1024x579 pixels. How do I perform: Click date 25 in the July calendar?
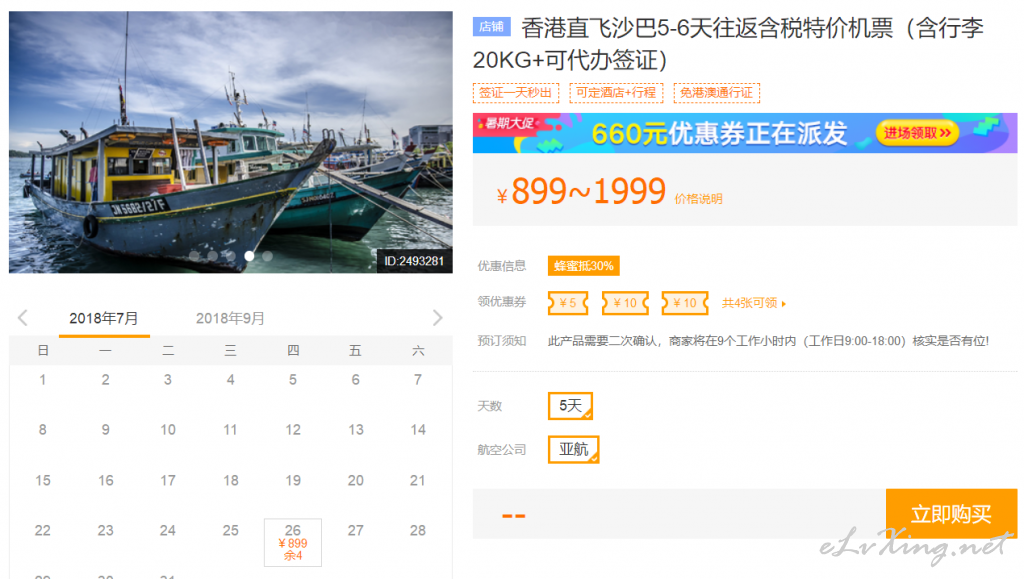tap(231, 531)
